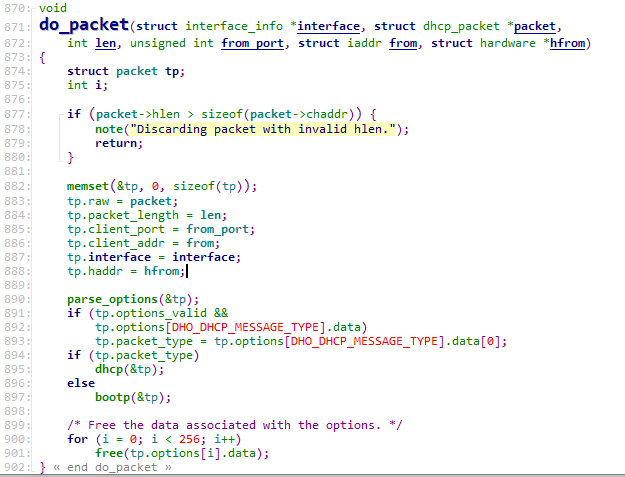Click the bootp(&tp) function call
Viewport: 625px width, 477px height.
119,397
